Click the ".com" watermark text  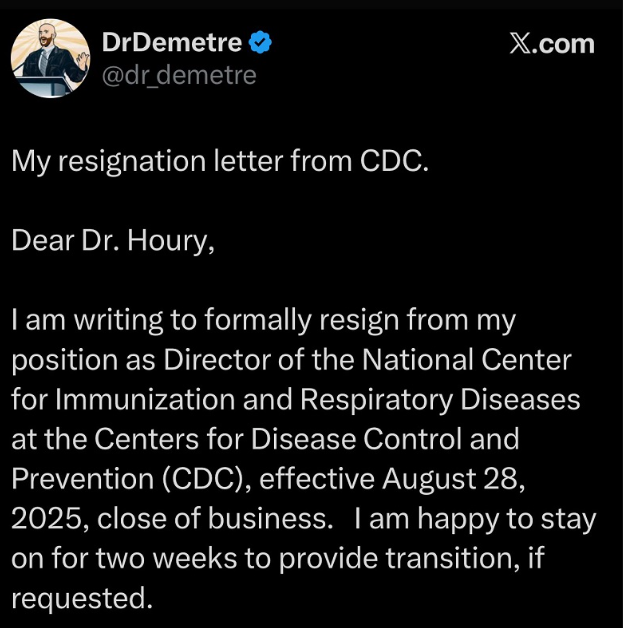coord(567,44)
